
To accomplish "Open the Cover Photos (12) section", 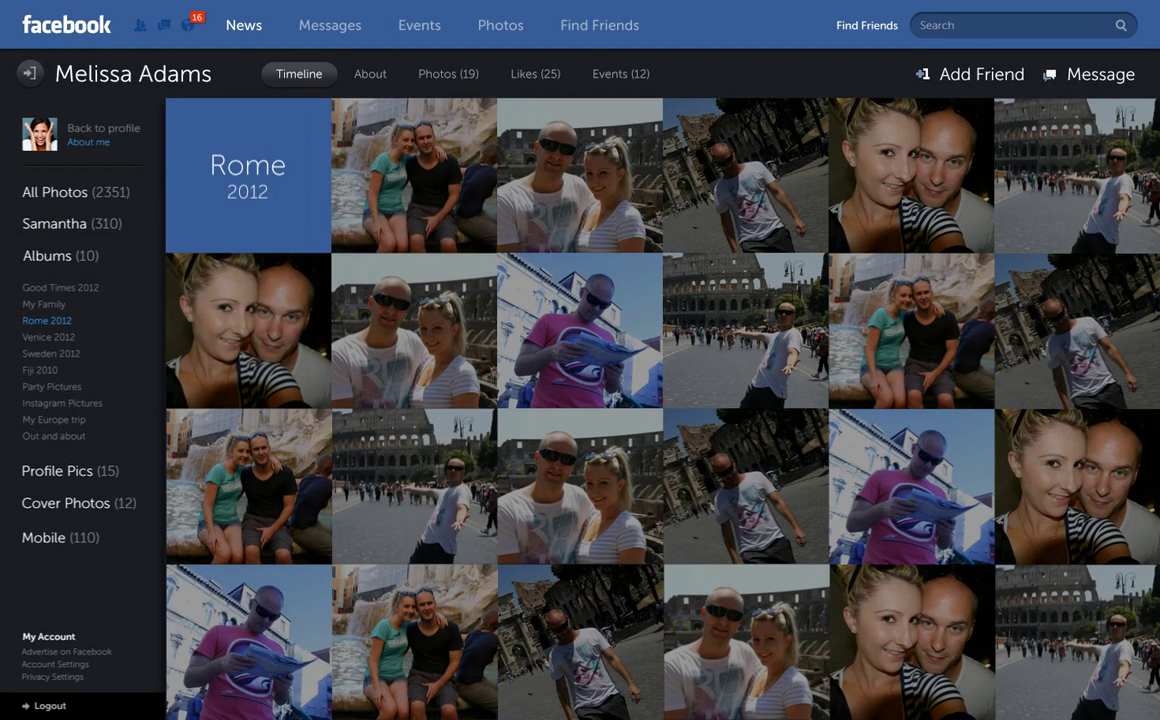I will (x=78, y=503).
